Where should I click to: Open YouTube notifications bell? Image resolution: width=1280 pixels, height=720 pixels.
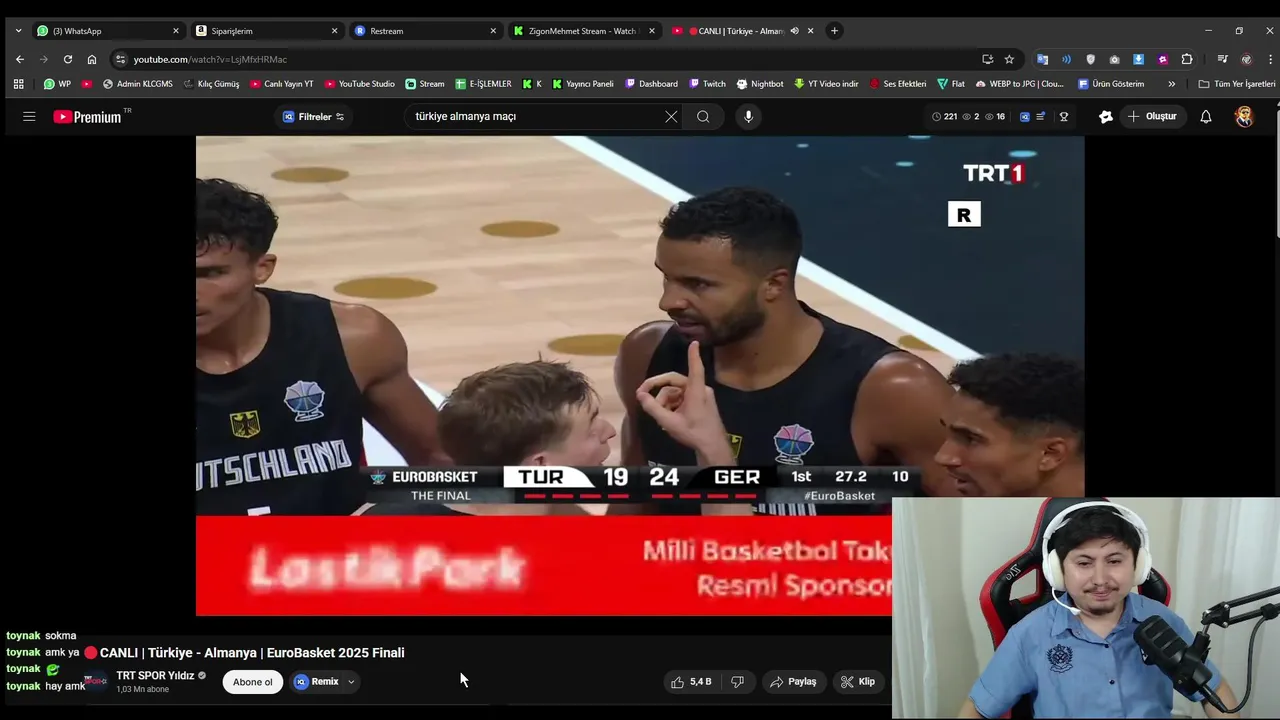pos(1206,117)
